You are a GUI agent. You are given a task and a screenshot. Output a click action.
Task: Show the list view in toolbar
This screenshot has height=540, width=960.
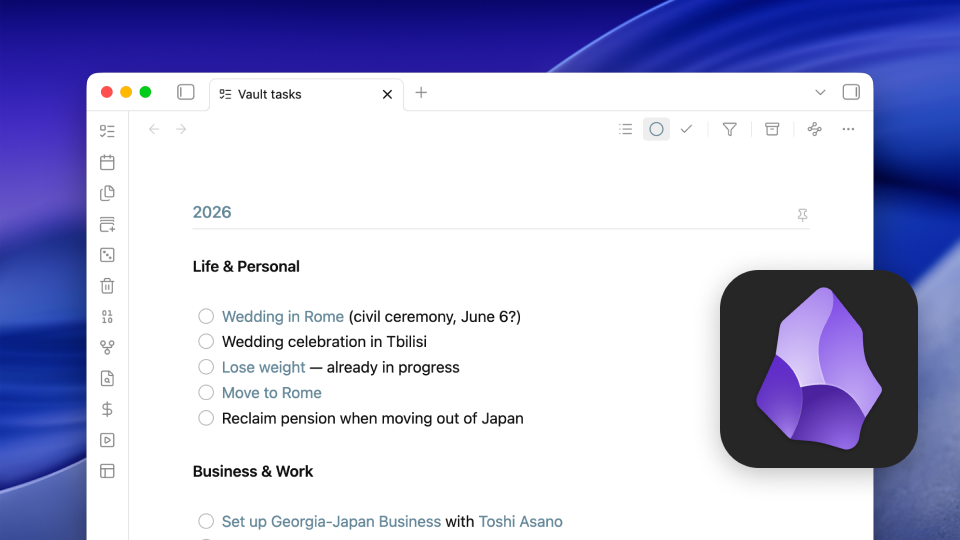click(x=625, y=129)
